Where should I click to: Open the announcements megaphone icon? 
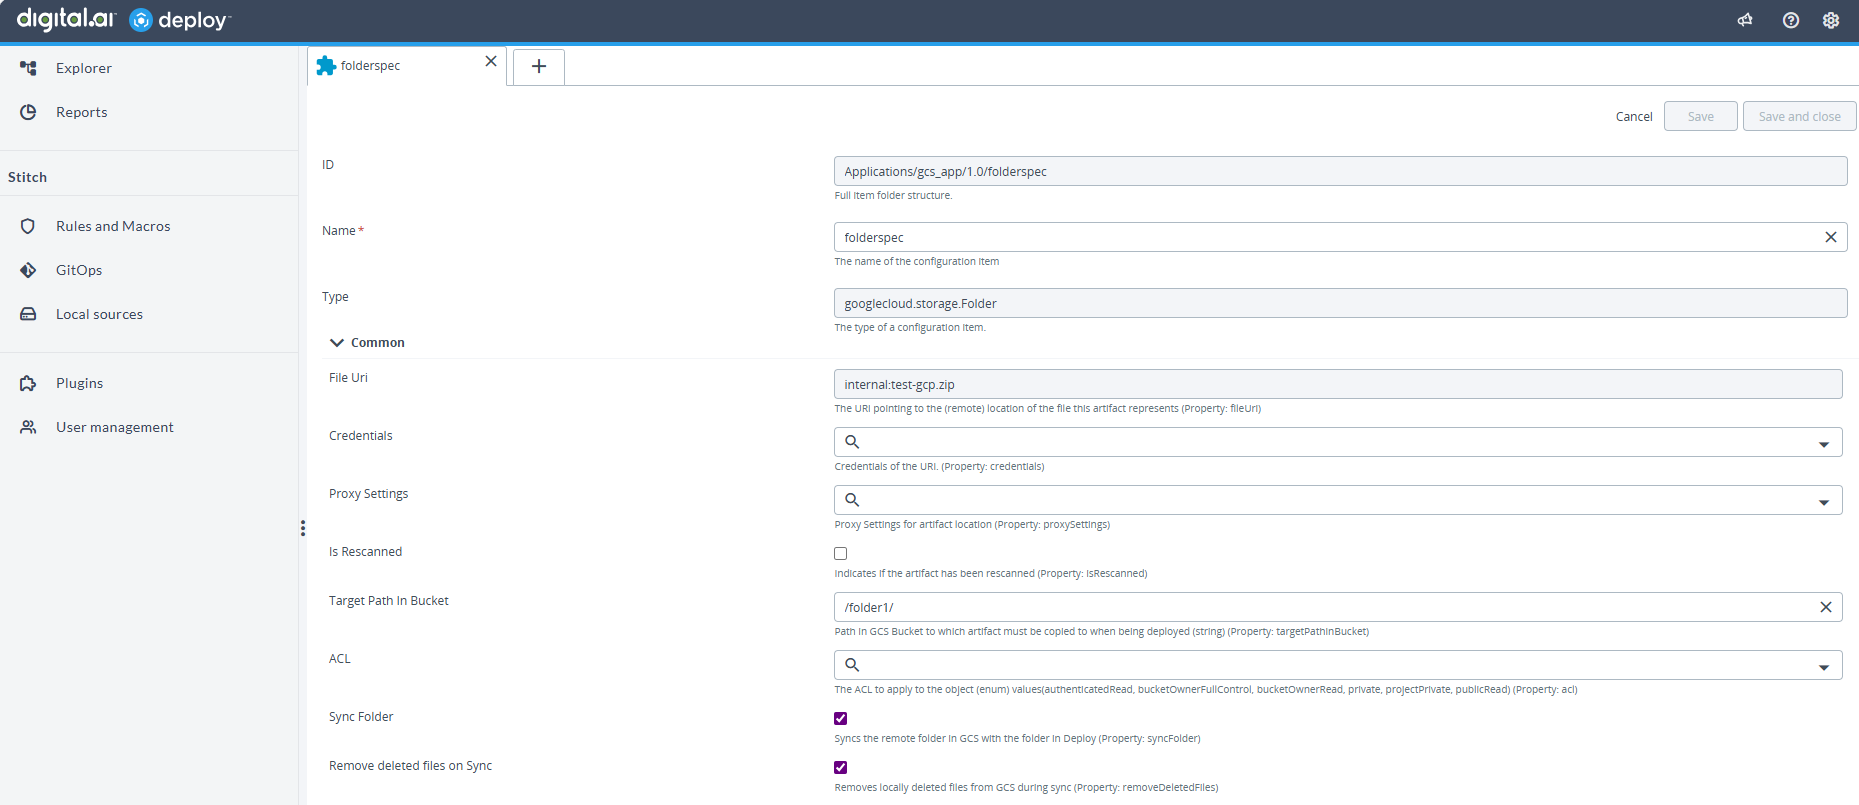1745,20
